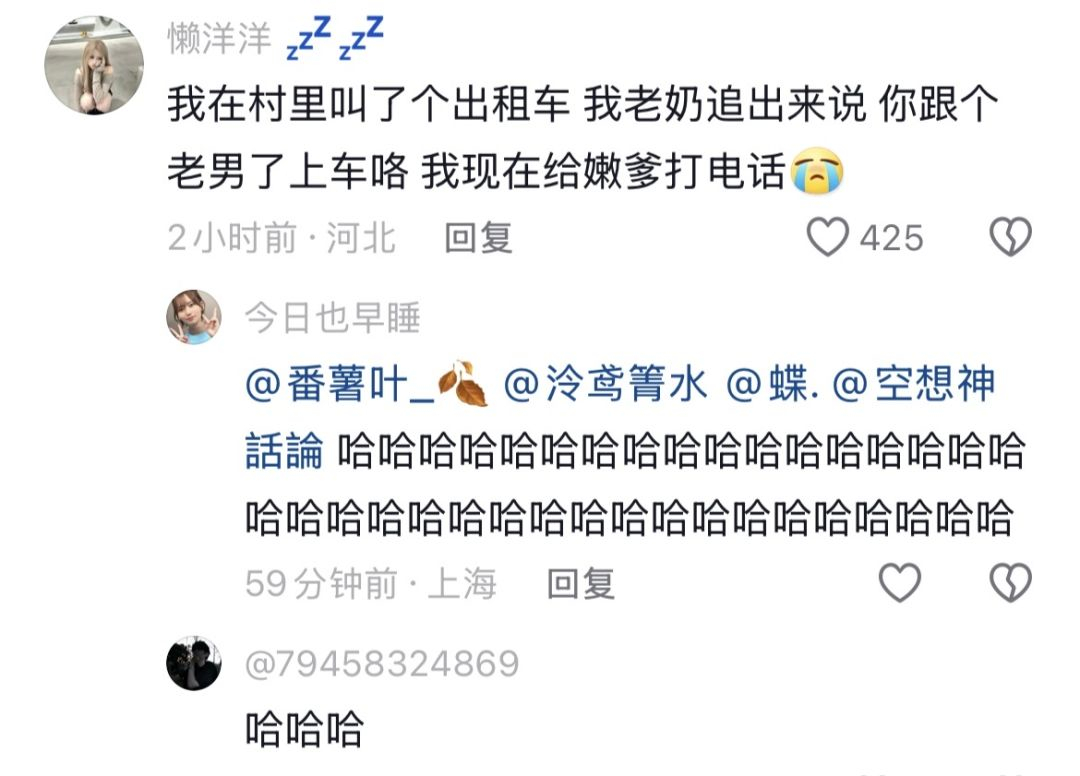1080x776 pixels.
Task: Dislike the 懒洋洋 comment with broken heart
Action: [x=1010, y=237]
